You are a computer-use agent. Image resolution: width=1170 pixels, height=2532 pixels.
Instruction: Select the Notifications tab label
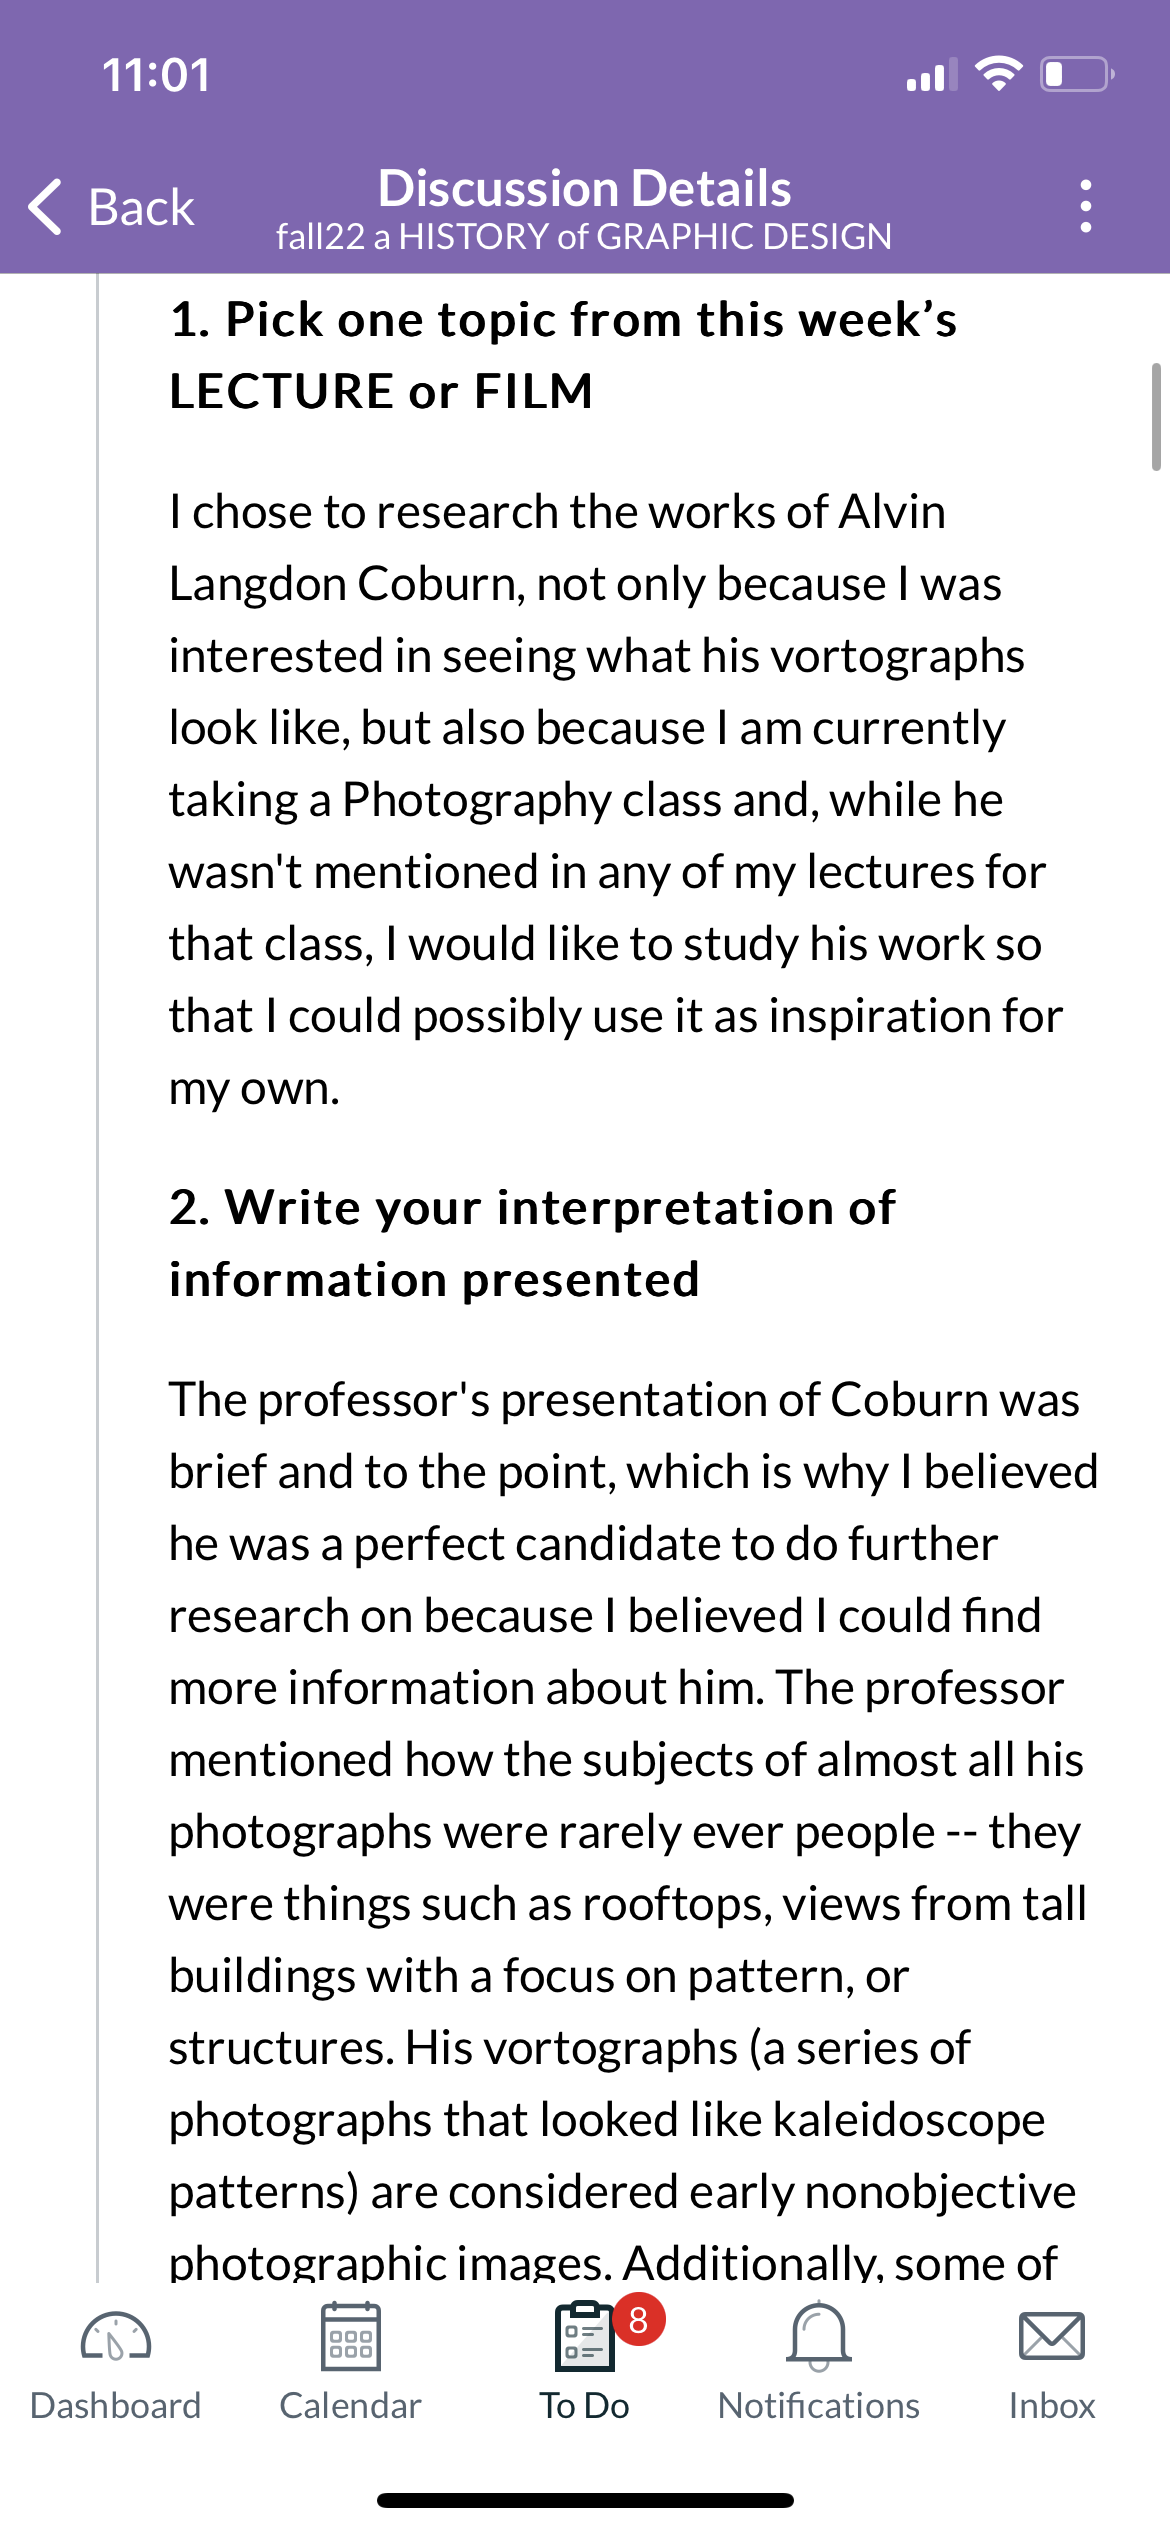pyautogui.click(x=819, y=2405)
